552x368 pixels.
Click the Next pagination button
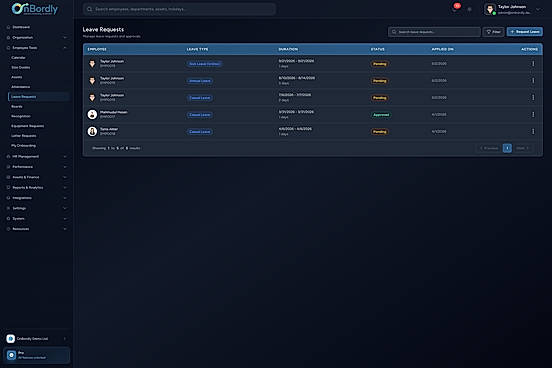tap(522, 148)
